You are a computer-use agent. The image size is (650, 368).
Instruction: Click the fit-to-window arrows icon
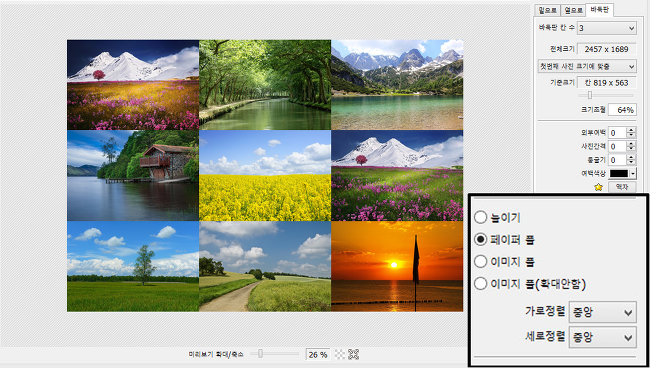[x=353, y=354]
